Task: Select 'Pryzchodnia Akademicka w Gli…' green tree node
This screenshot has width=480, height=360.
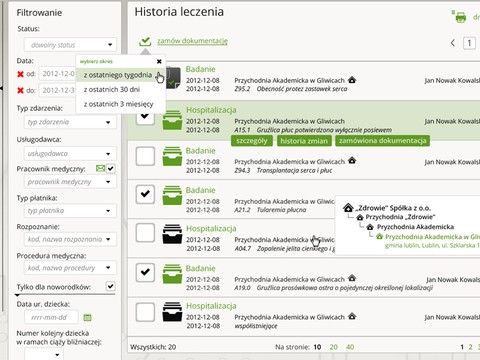Action: (432, 237)
